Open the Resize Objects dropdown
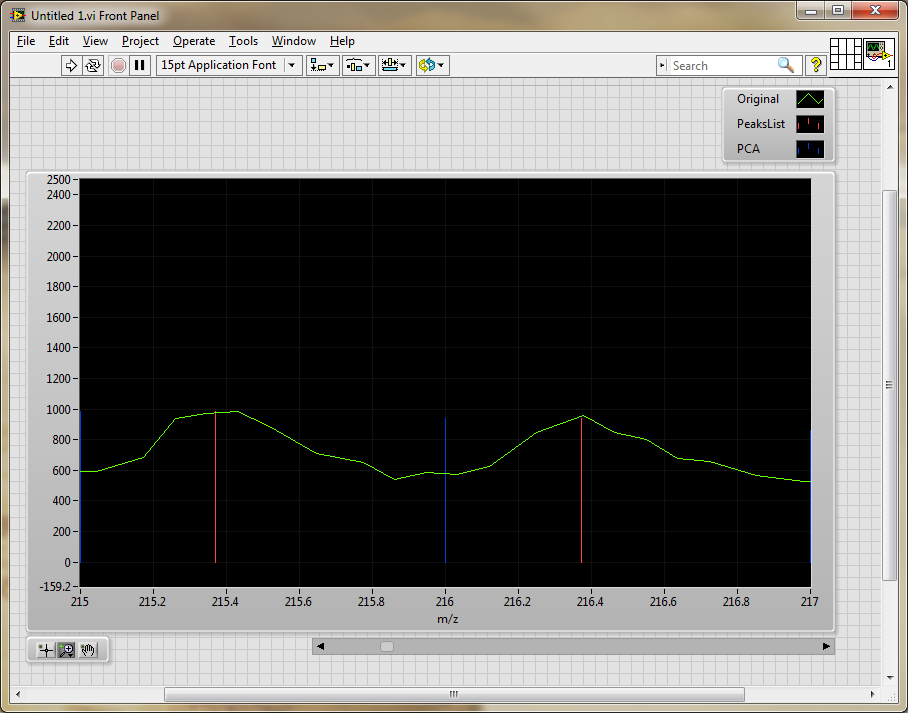The height and width of the screenshot is (713, 908). (394, 65)
